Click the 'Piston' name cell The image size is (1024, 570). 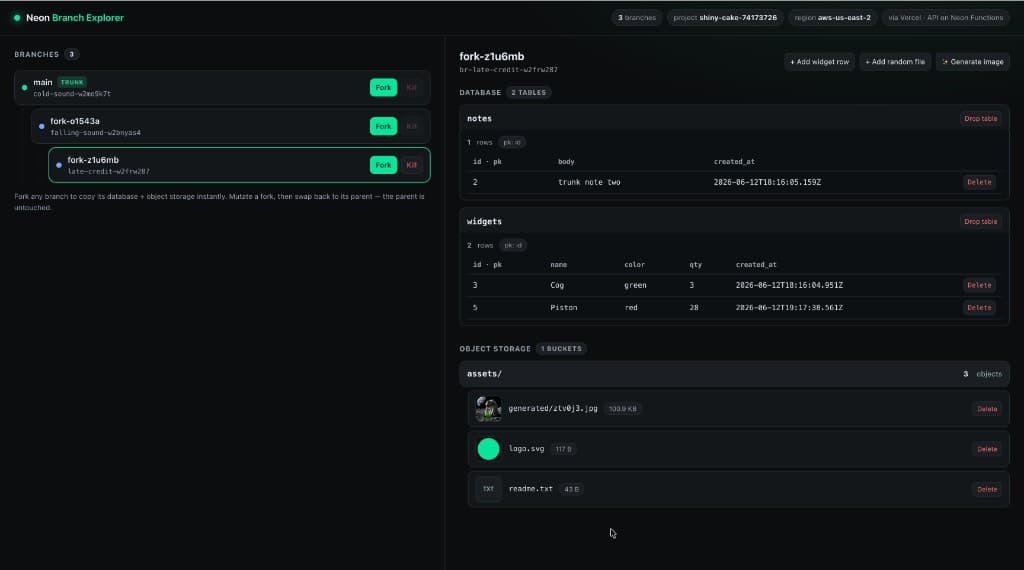point(564,308)
